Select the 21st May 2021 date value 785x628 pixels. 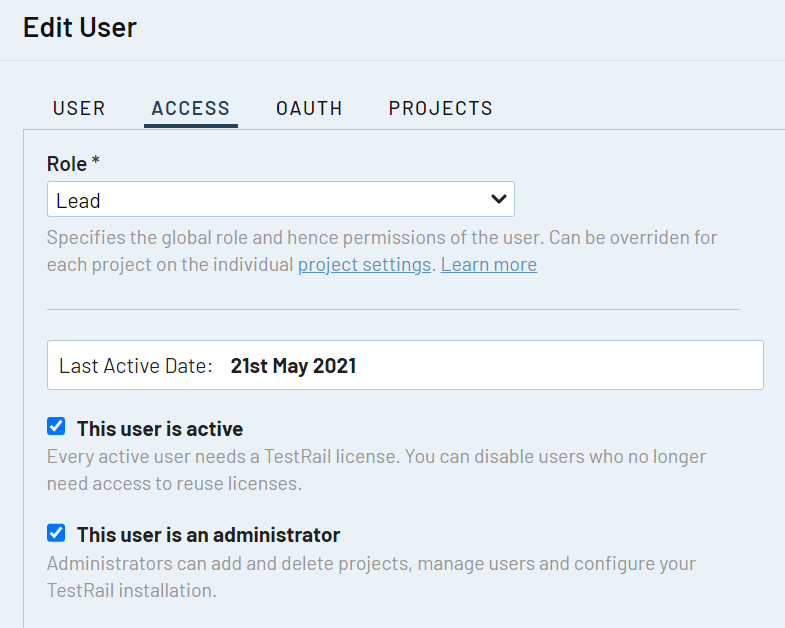[x=293, y=366]
